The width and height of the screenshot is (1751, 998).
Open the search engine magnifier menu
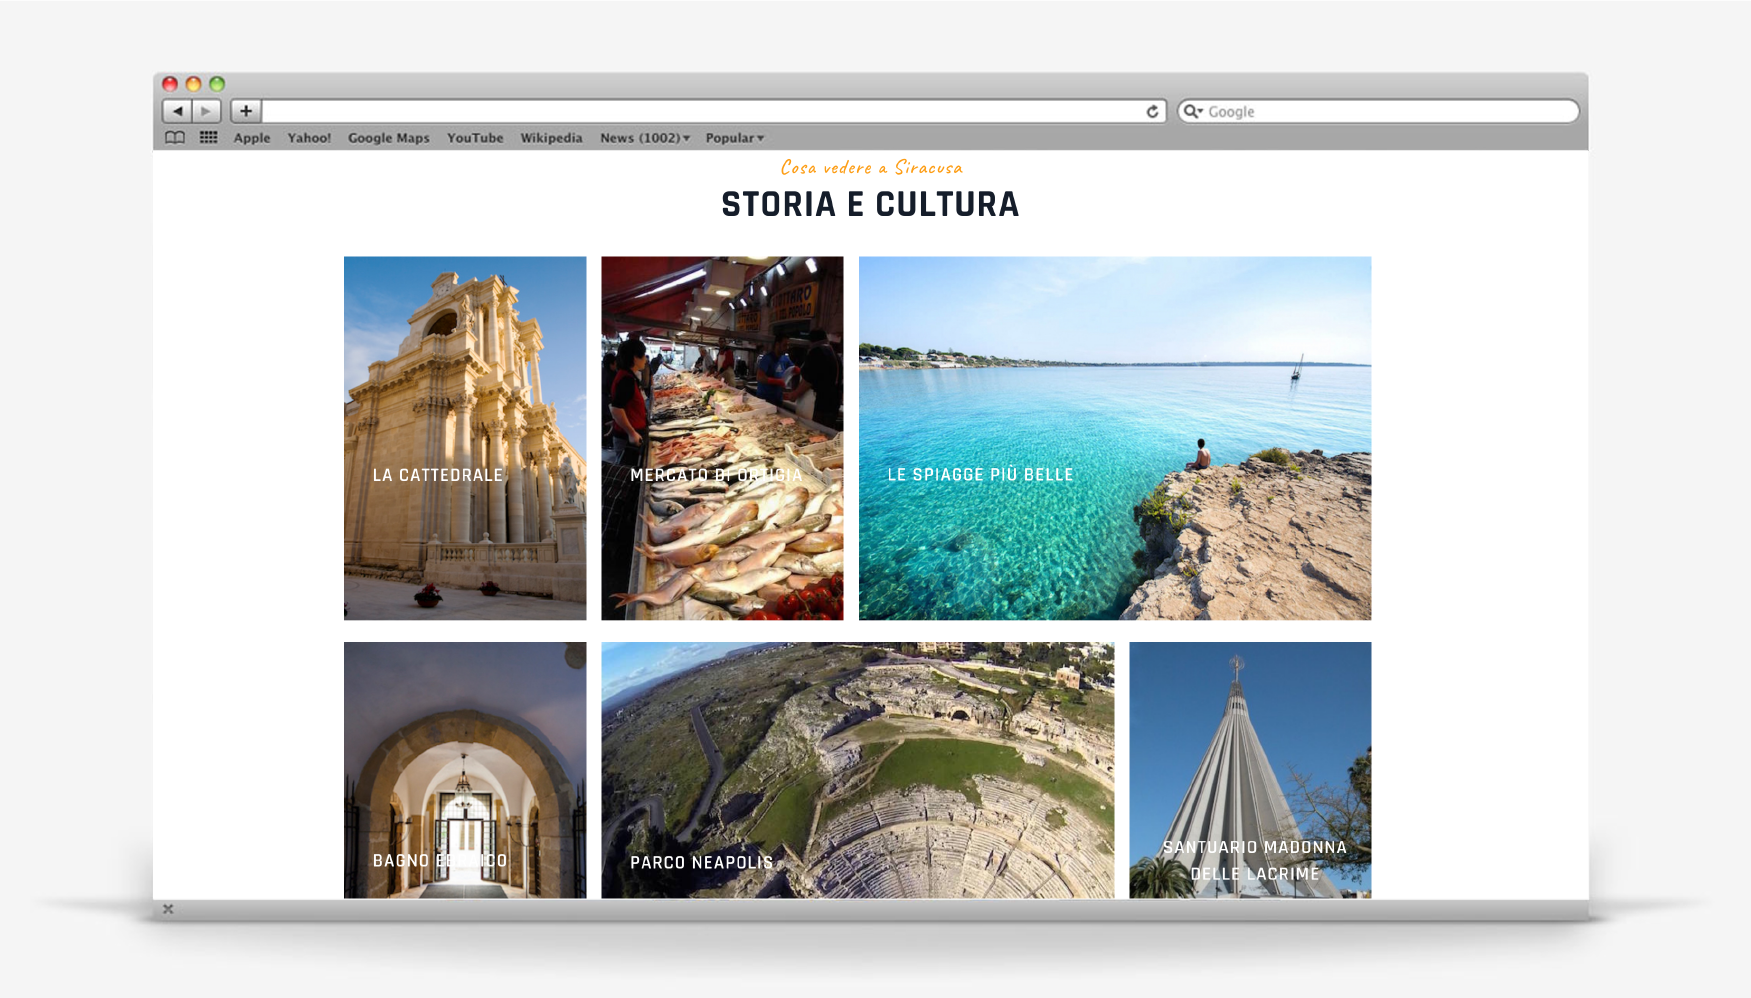1192,111
